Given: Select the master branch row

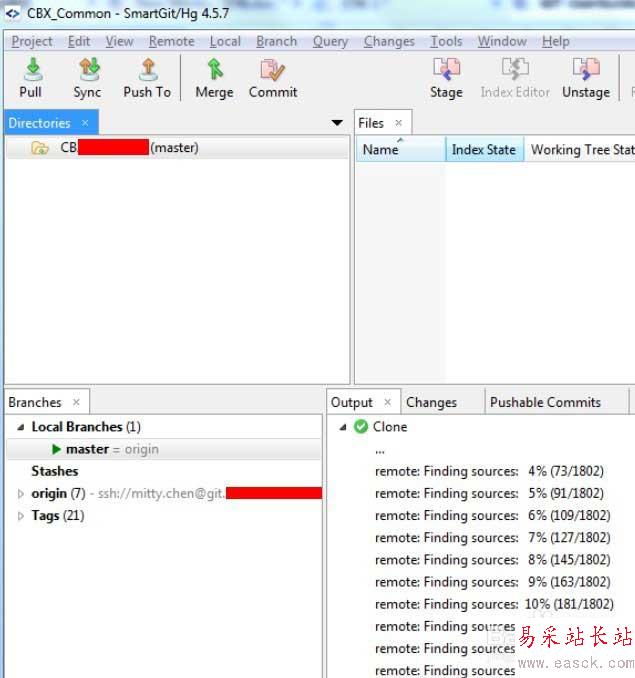Looking at the screenshot, I should coord(164,449).
